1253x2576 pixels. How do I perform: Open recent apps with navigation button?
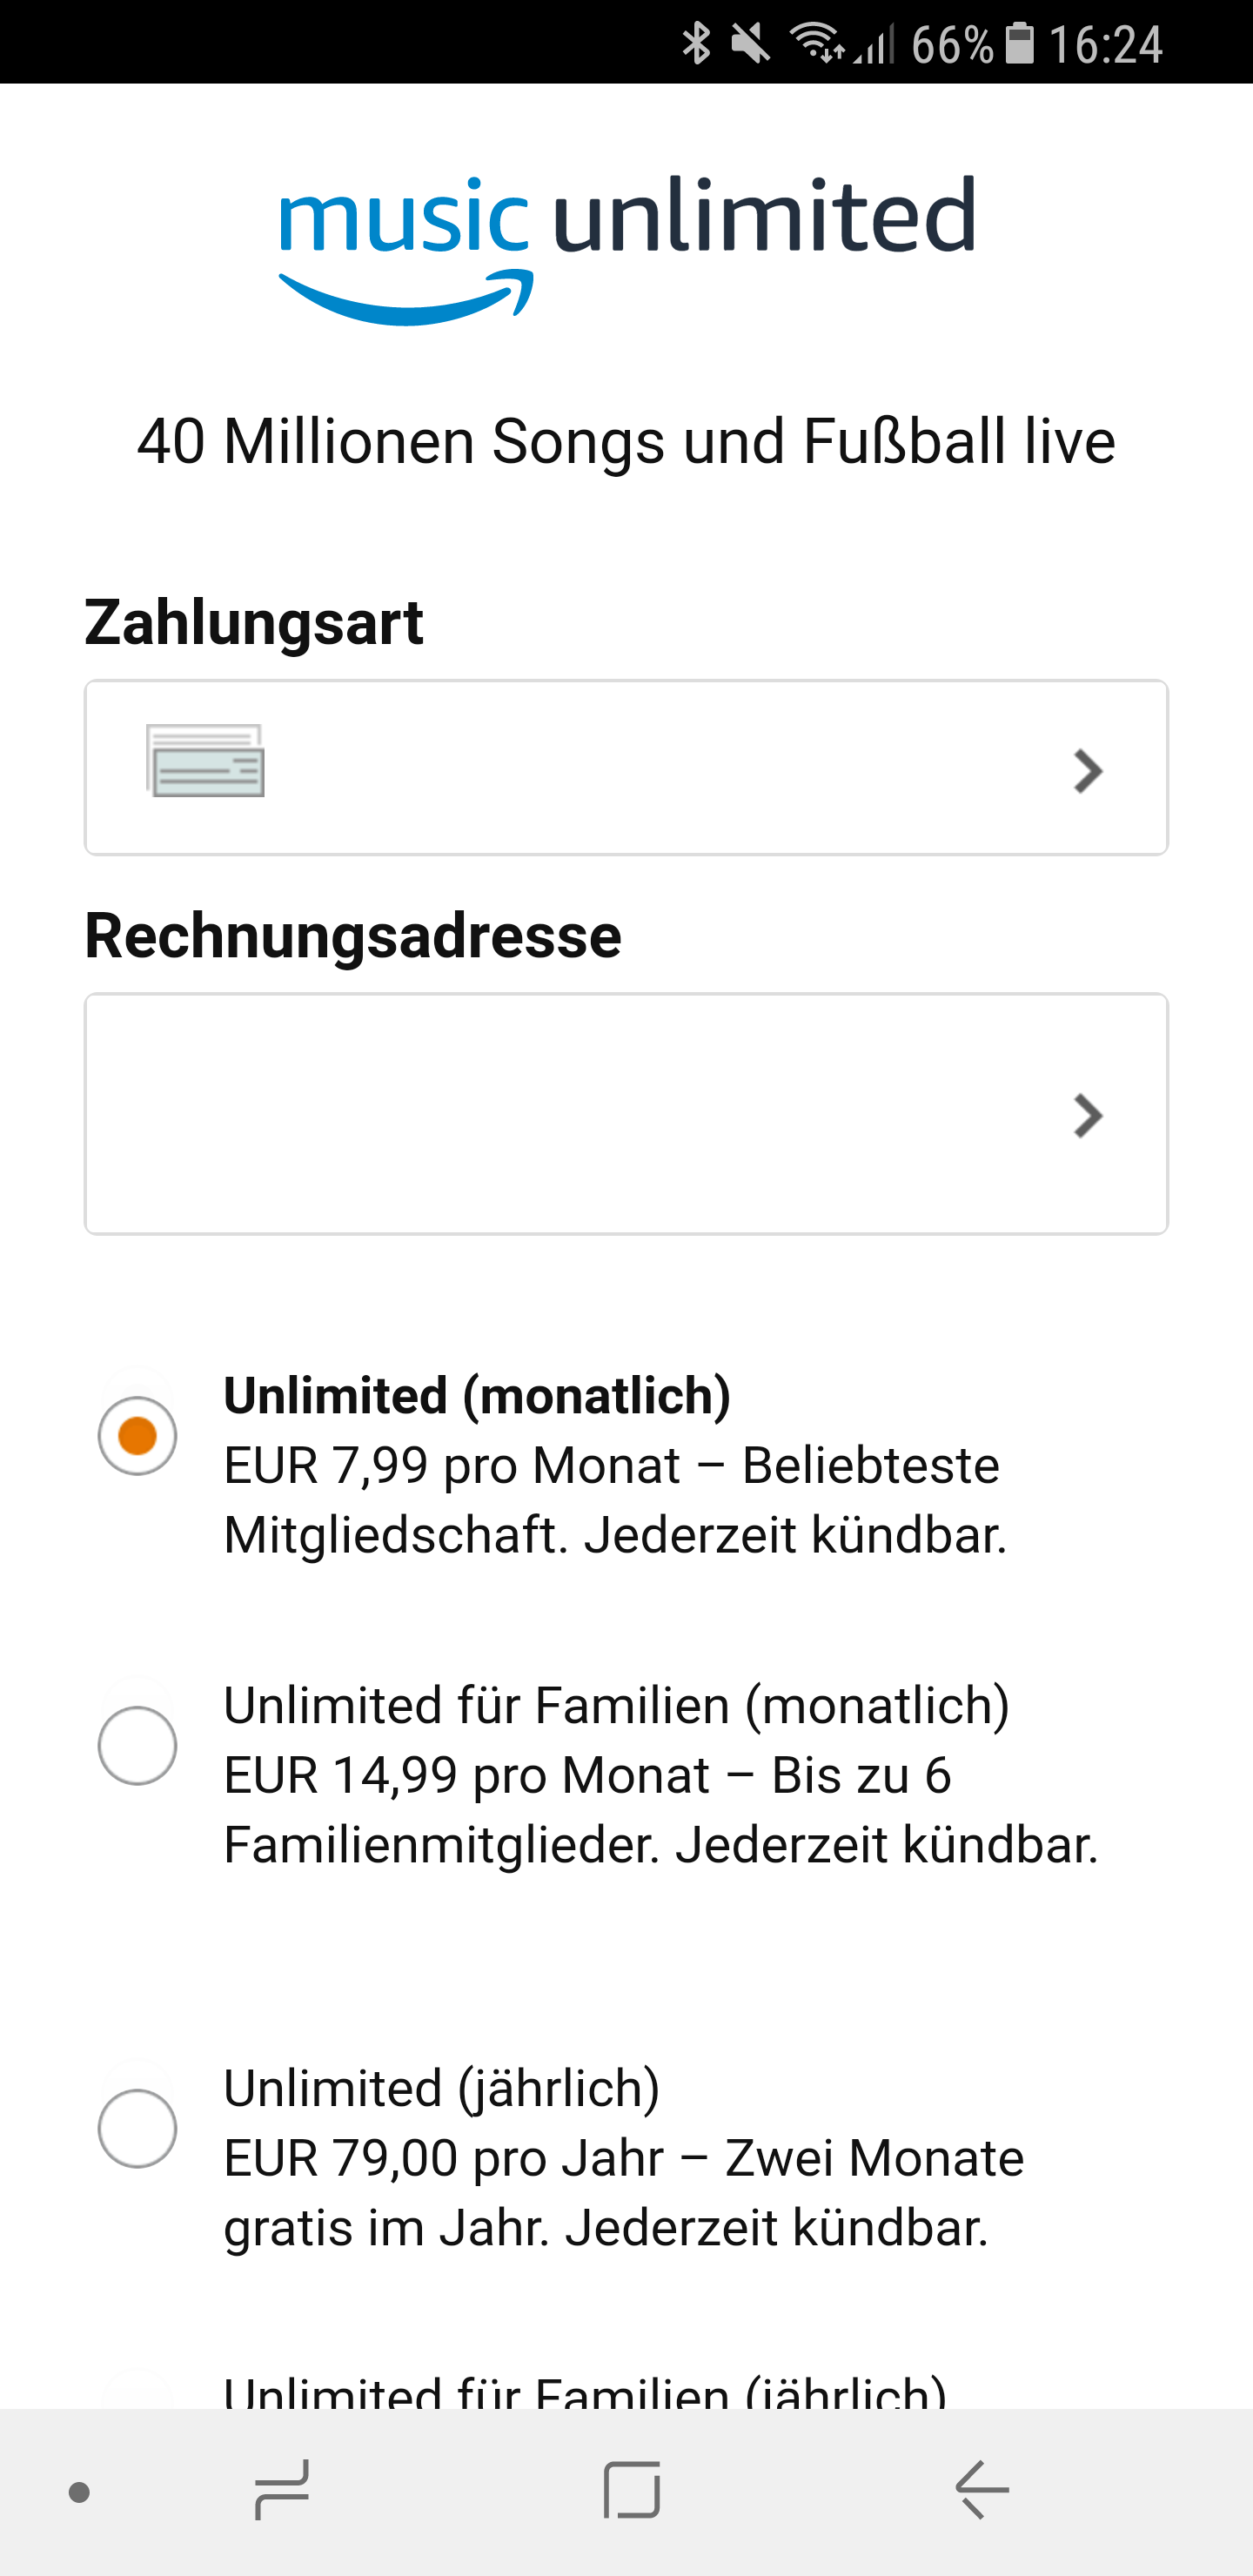pyautogui.click(x=282, y=2490)
